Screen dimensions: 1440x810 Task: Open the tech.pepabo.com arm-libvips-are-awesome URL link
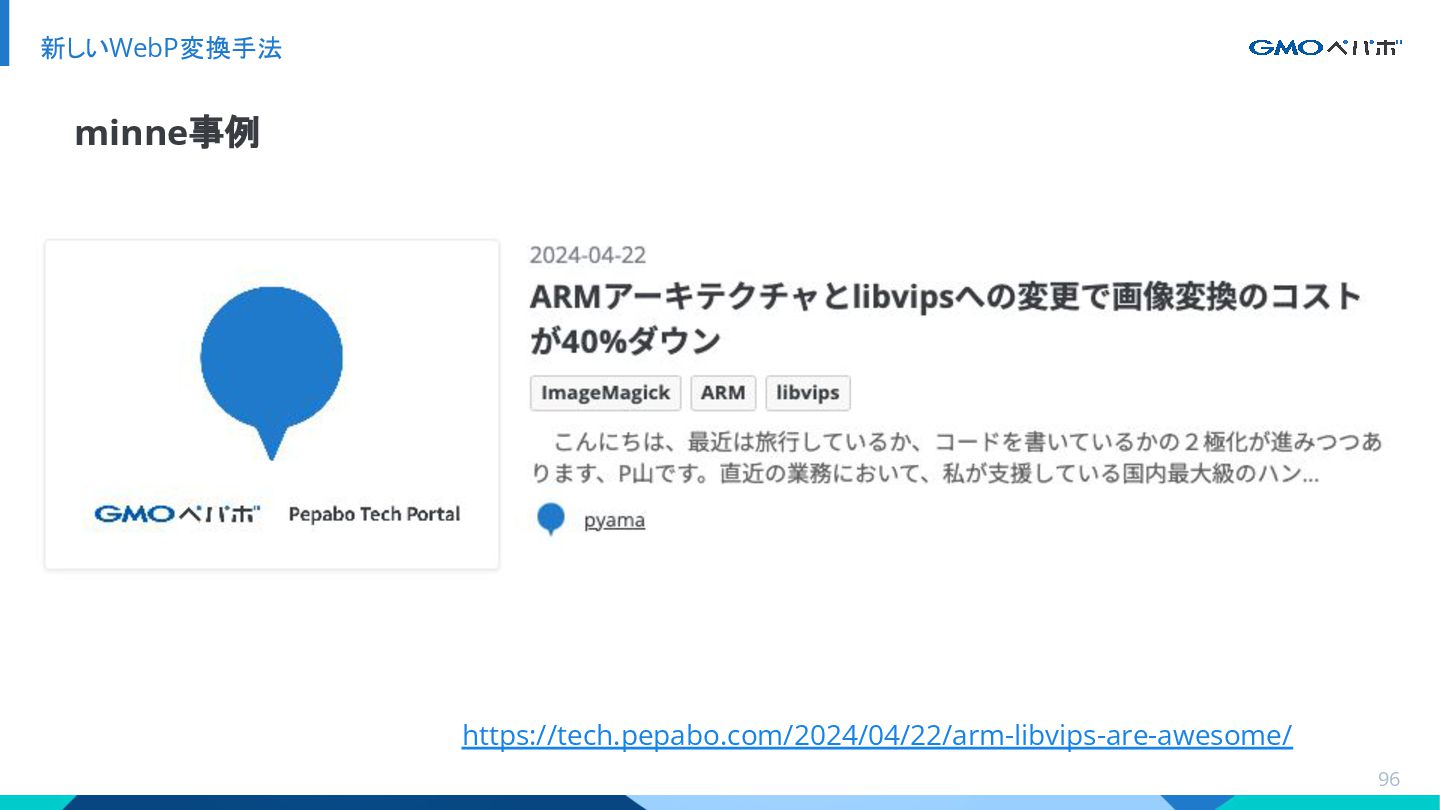[877, 736]
